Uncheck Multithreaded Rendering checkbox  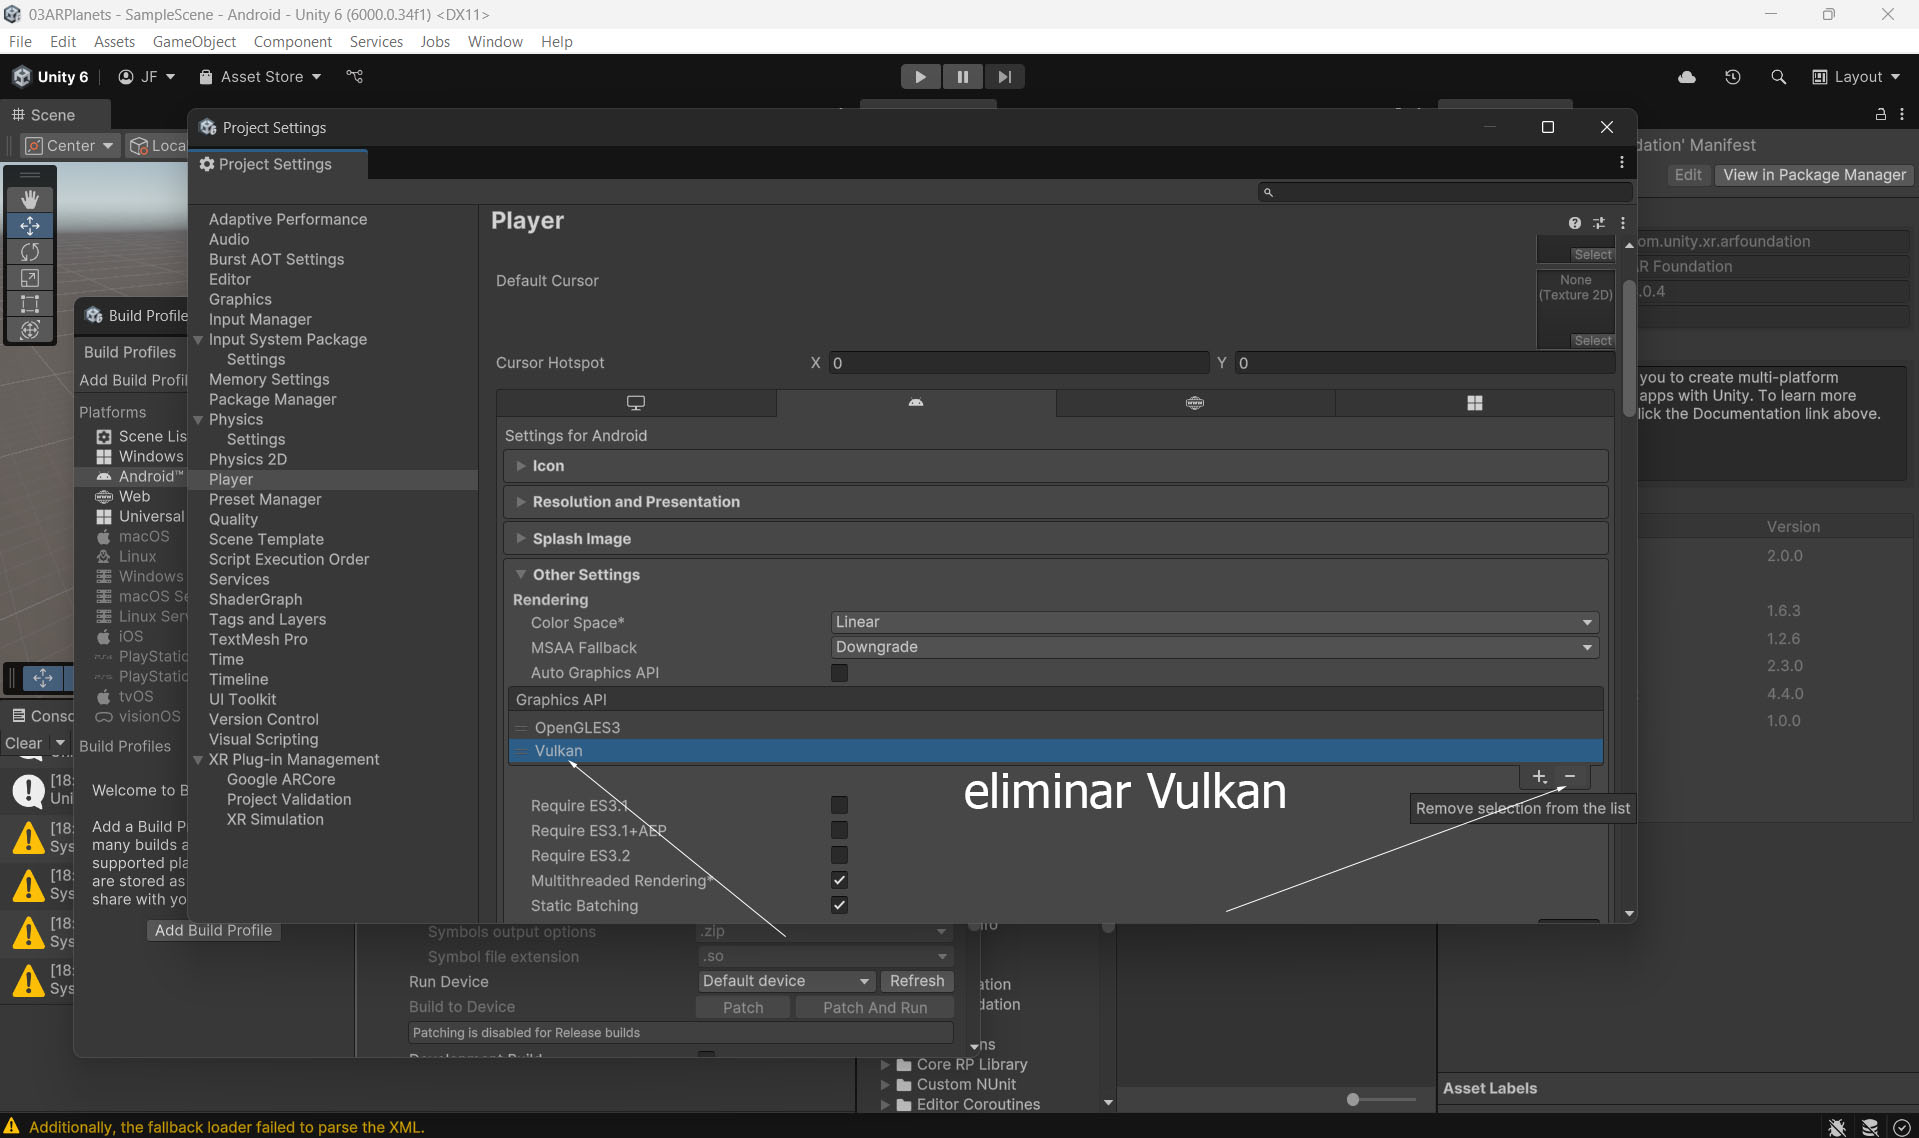[839, 881]
